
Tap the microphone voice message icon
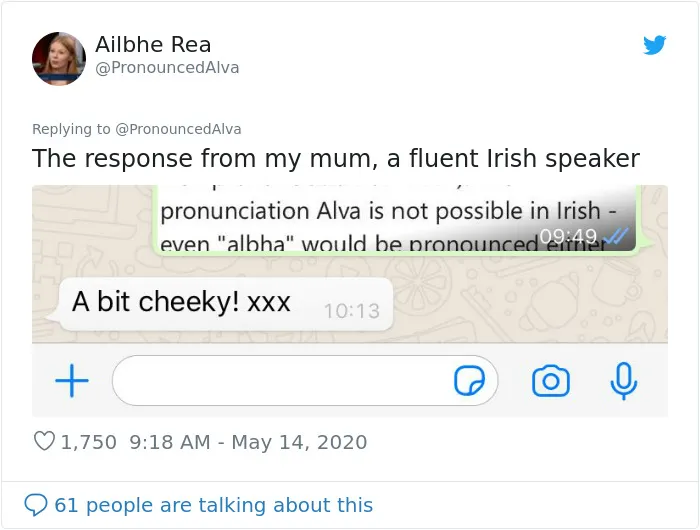[x=624, y=381]
